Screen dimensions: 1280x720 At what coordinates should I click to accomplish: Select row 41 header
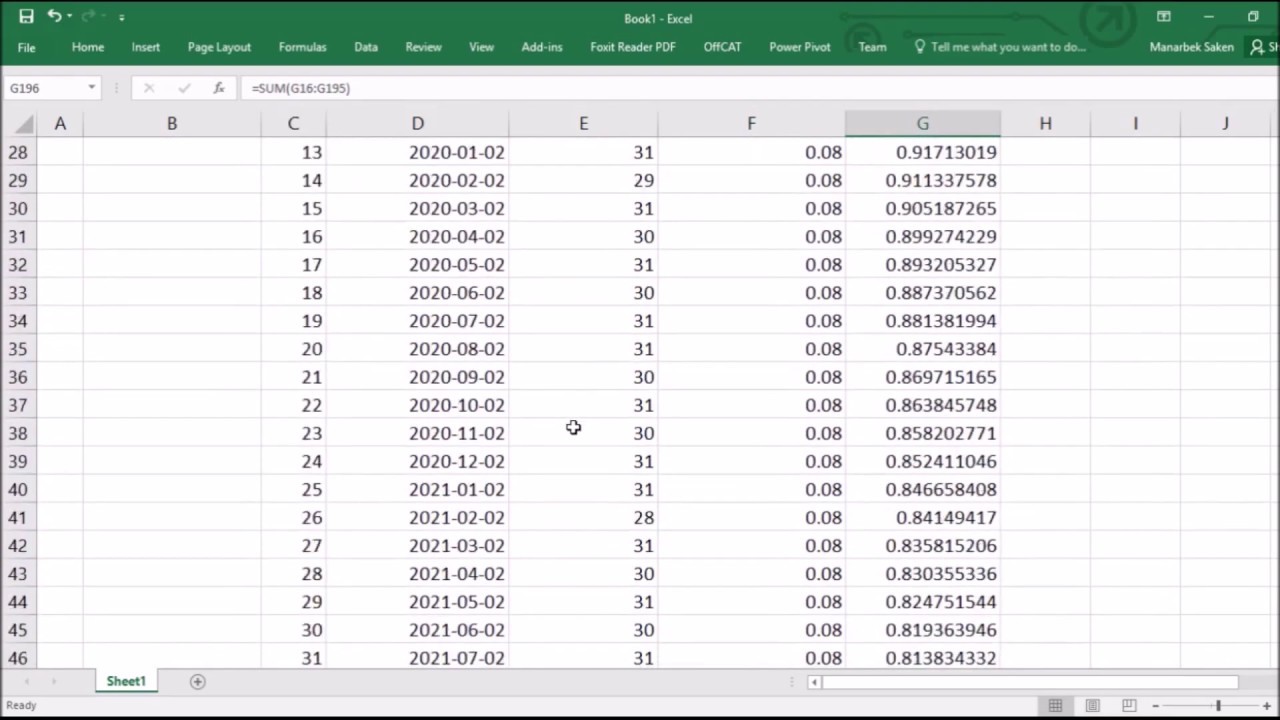[18, 518]
